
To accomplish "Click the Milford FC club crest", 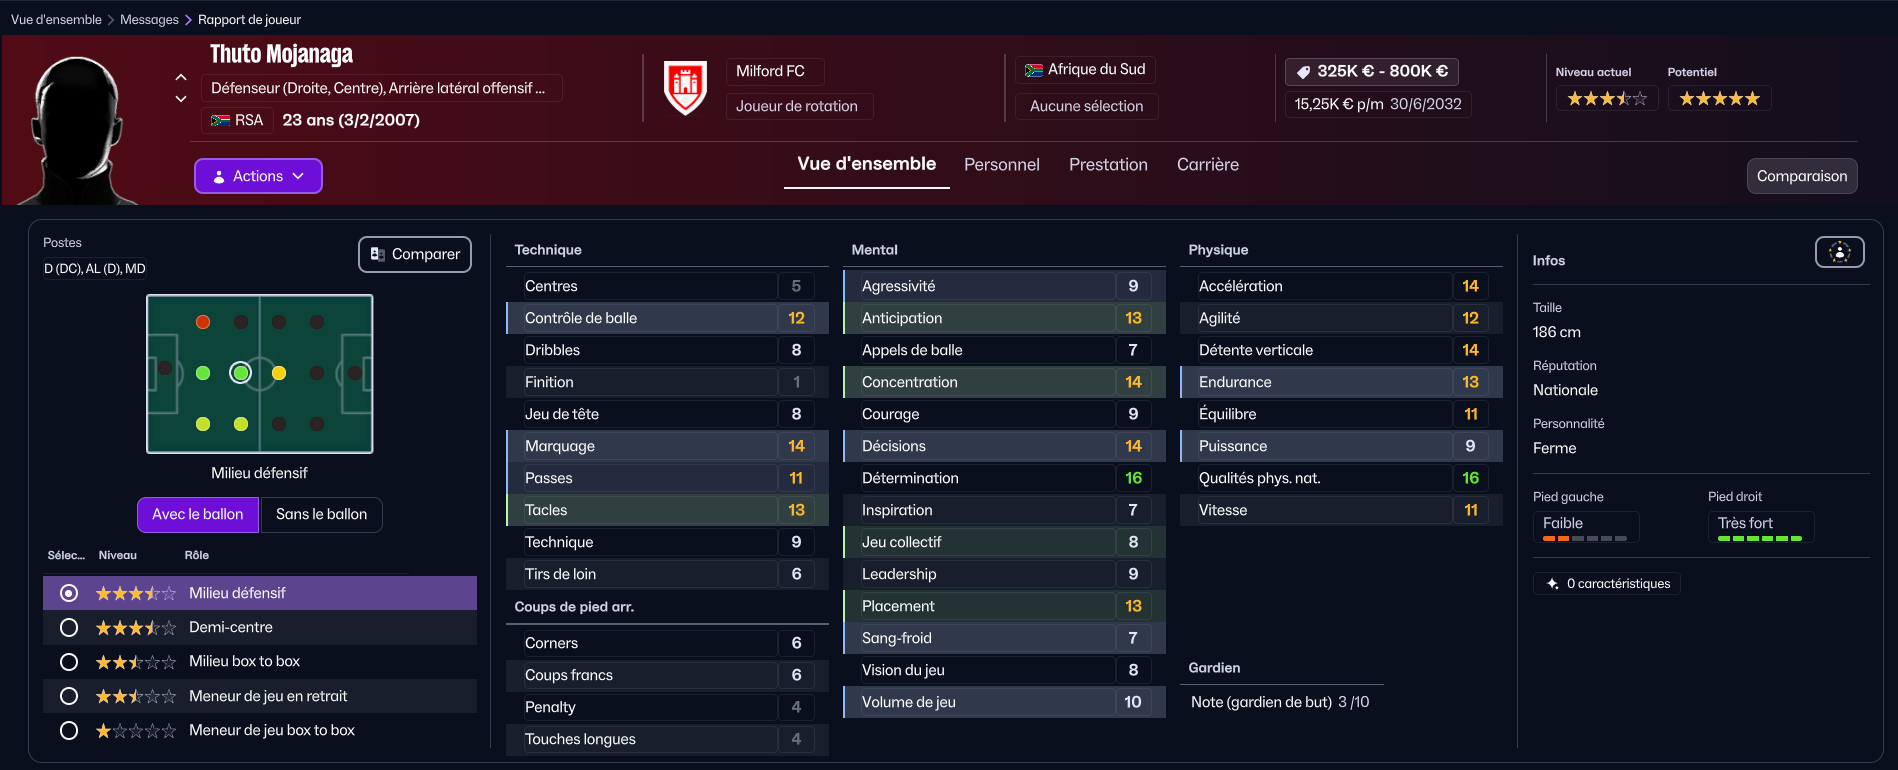I will (685, 87).
